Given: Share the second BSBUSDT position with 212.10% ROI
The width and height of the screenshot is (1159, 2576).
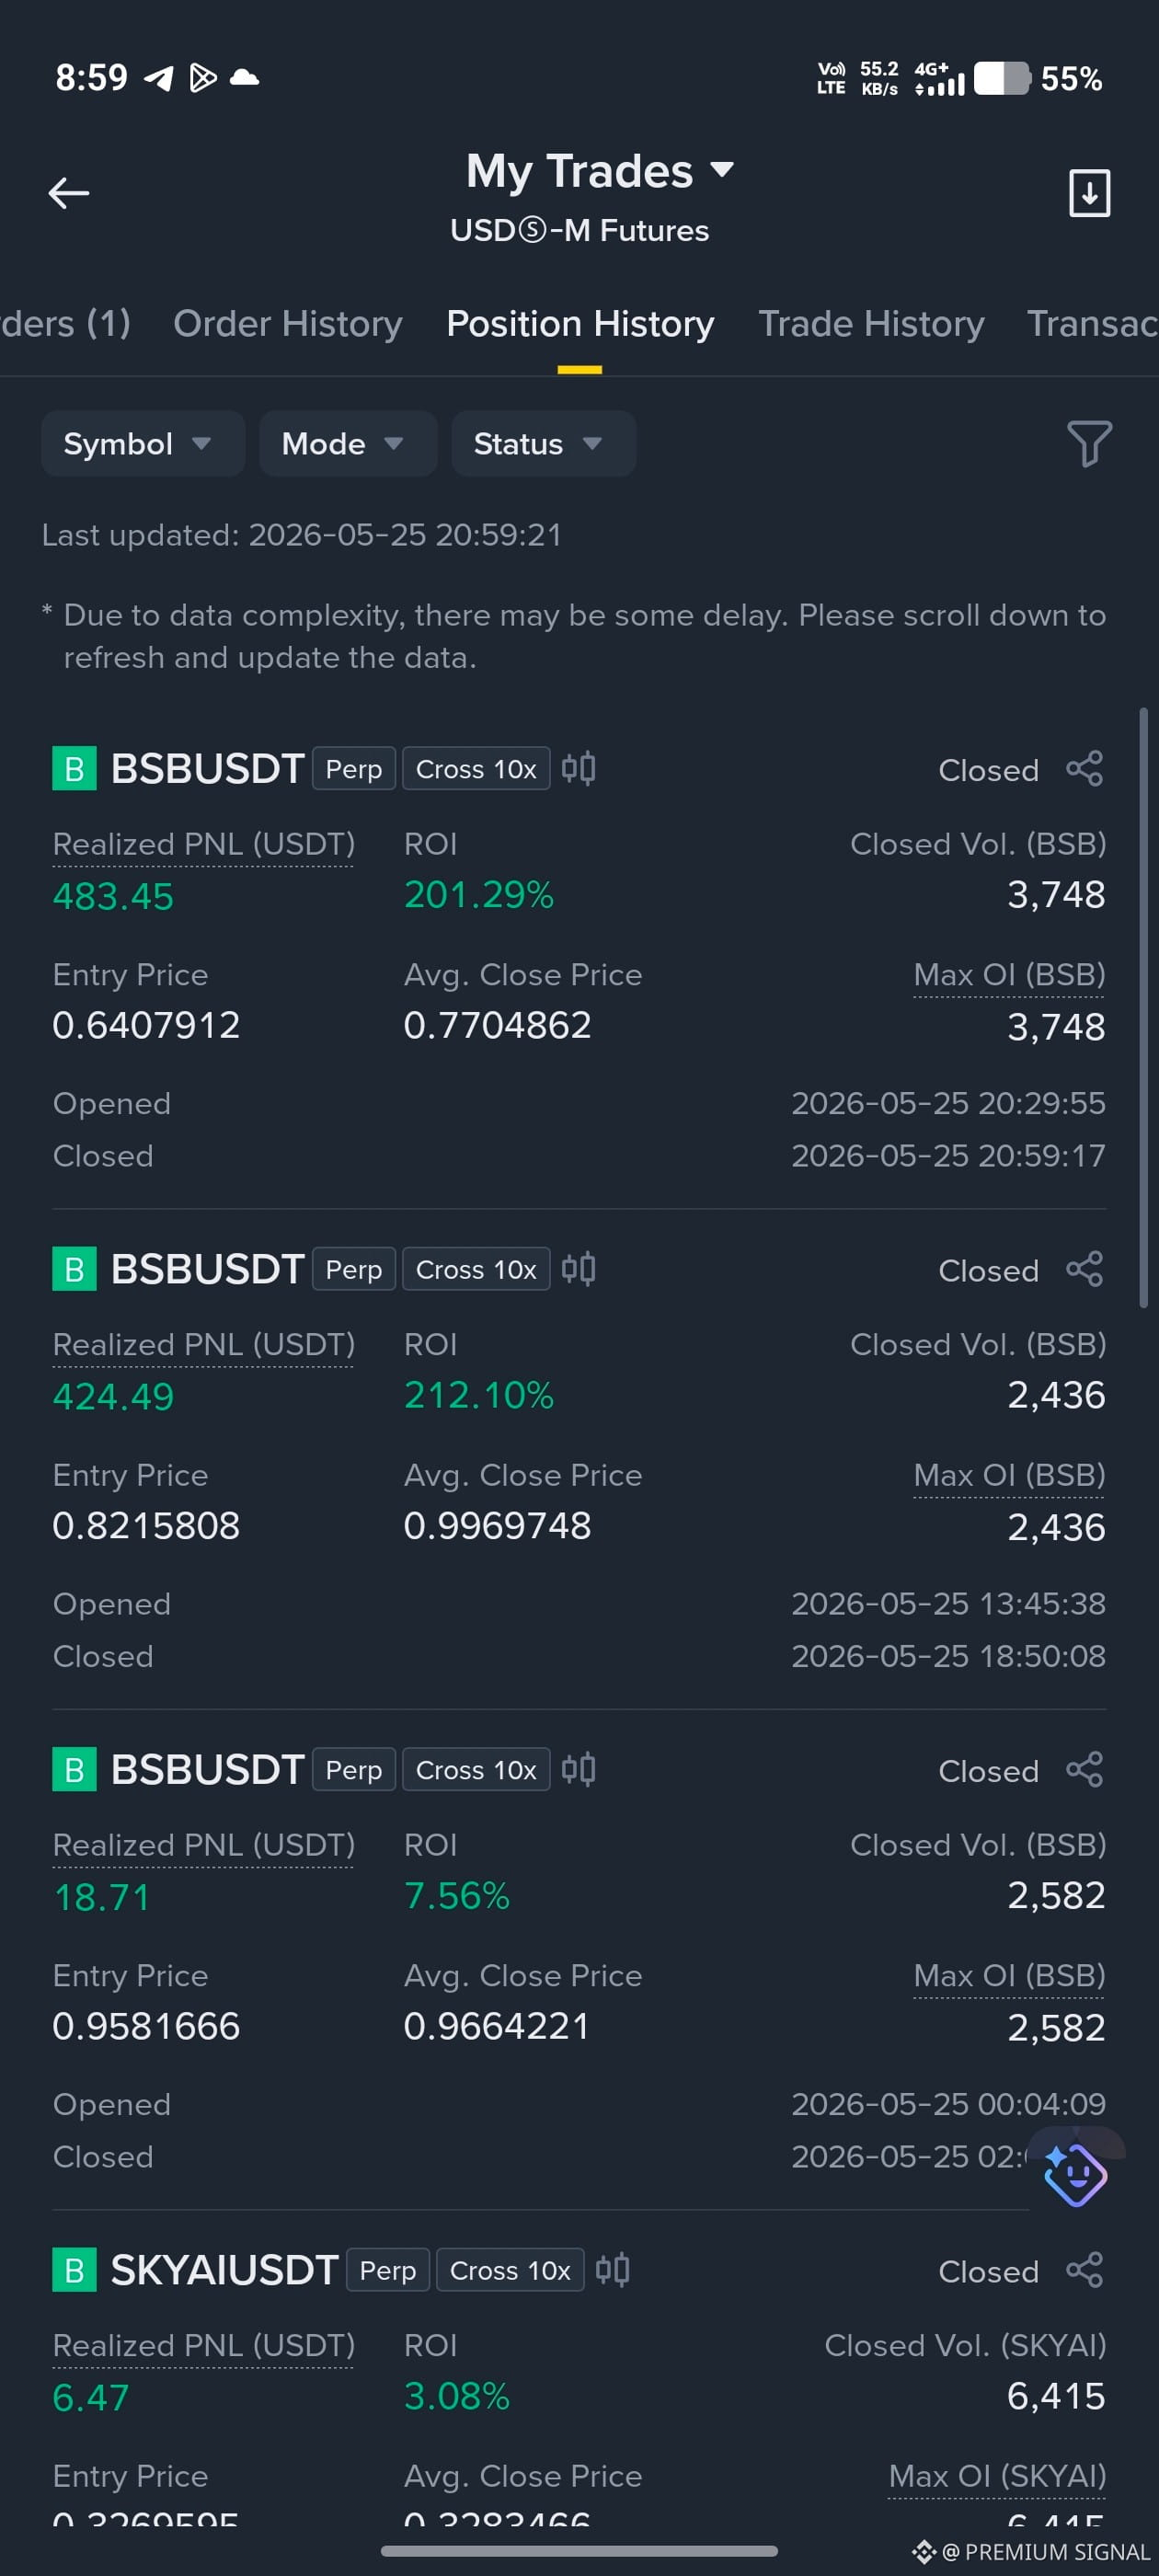Looking at the screenshot, I should (x=1084, y=1269).
